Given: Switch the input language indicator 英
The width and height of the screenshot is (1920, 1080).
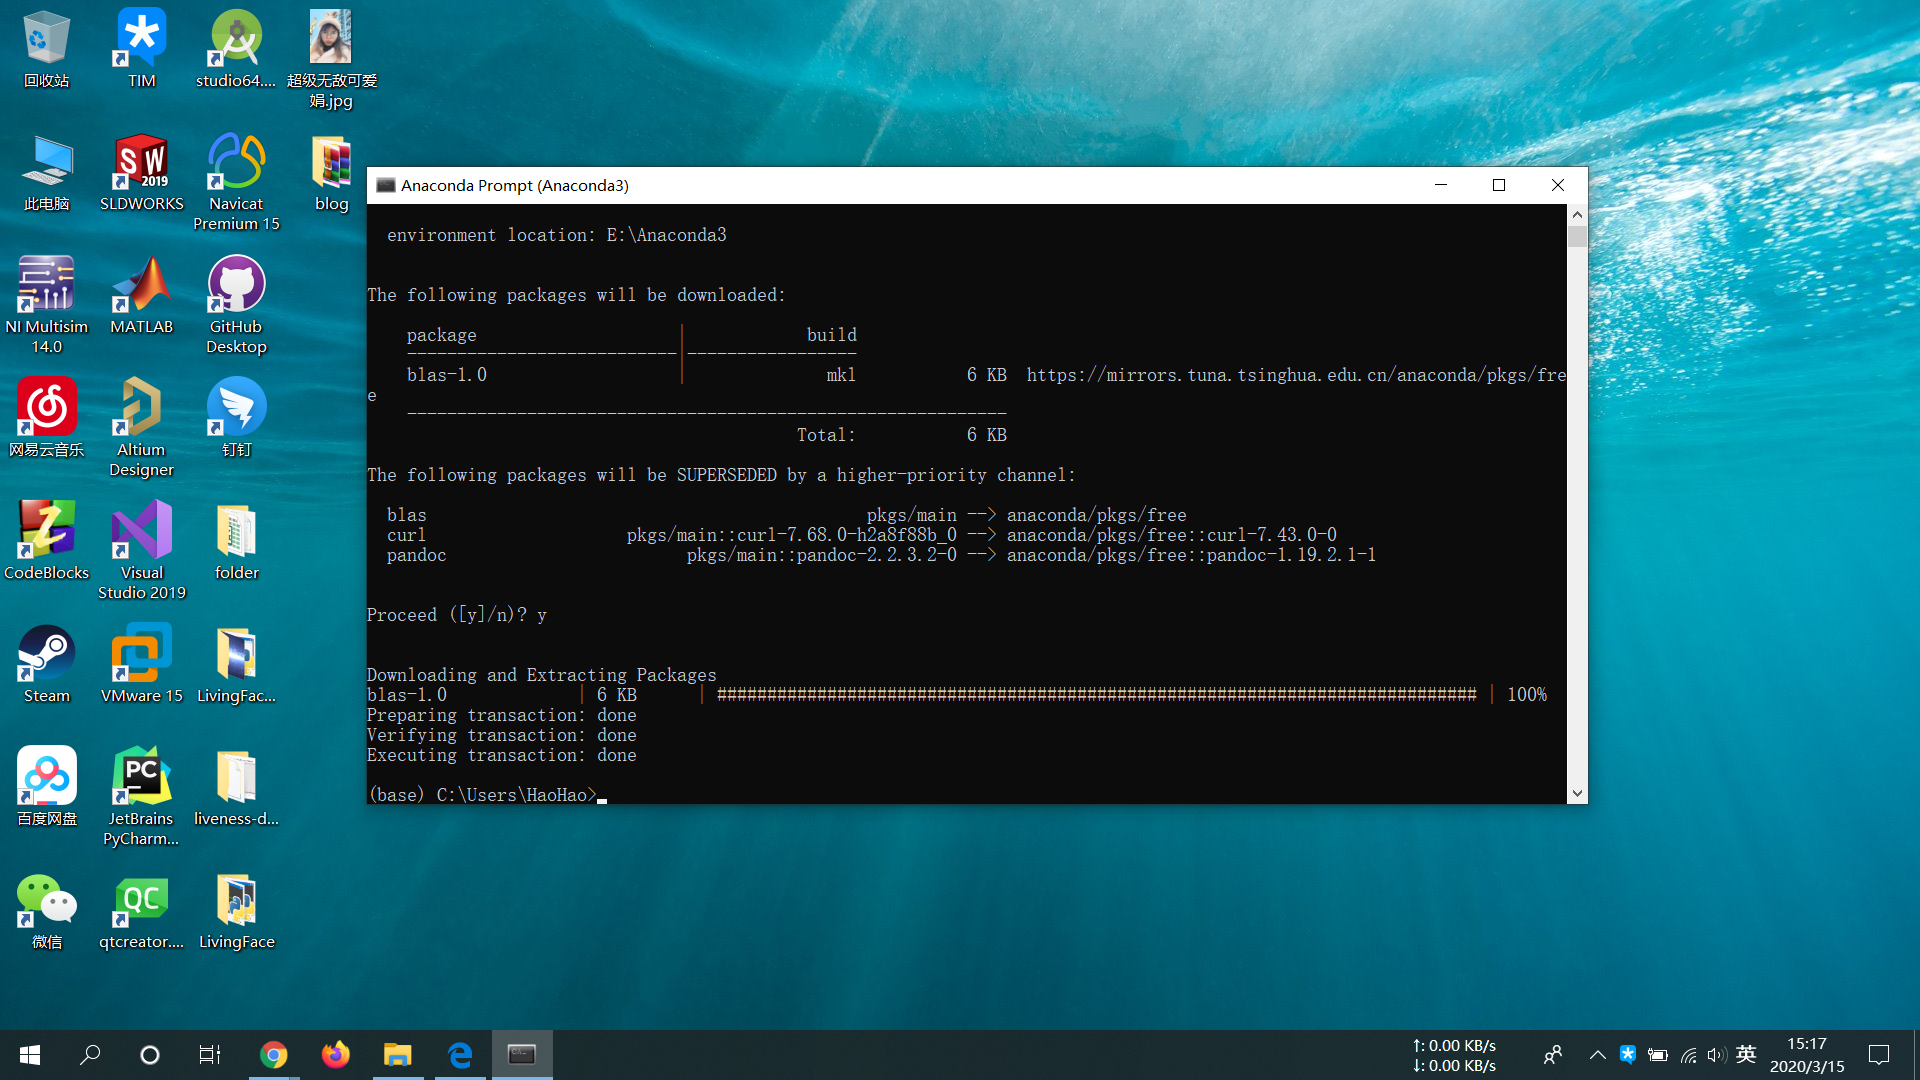Looking at the screenshot, I should coord(1746,1054).
